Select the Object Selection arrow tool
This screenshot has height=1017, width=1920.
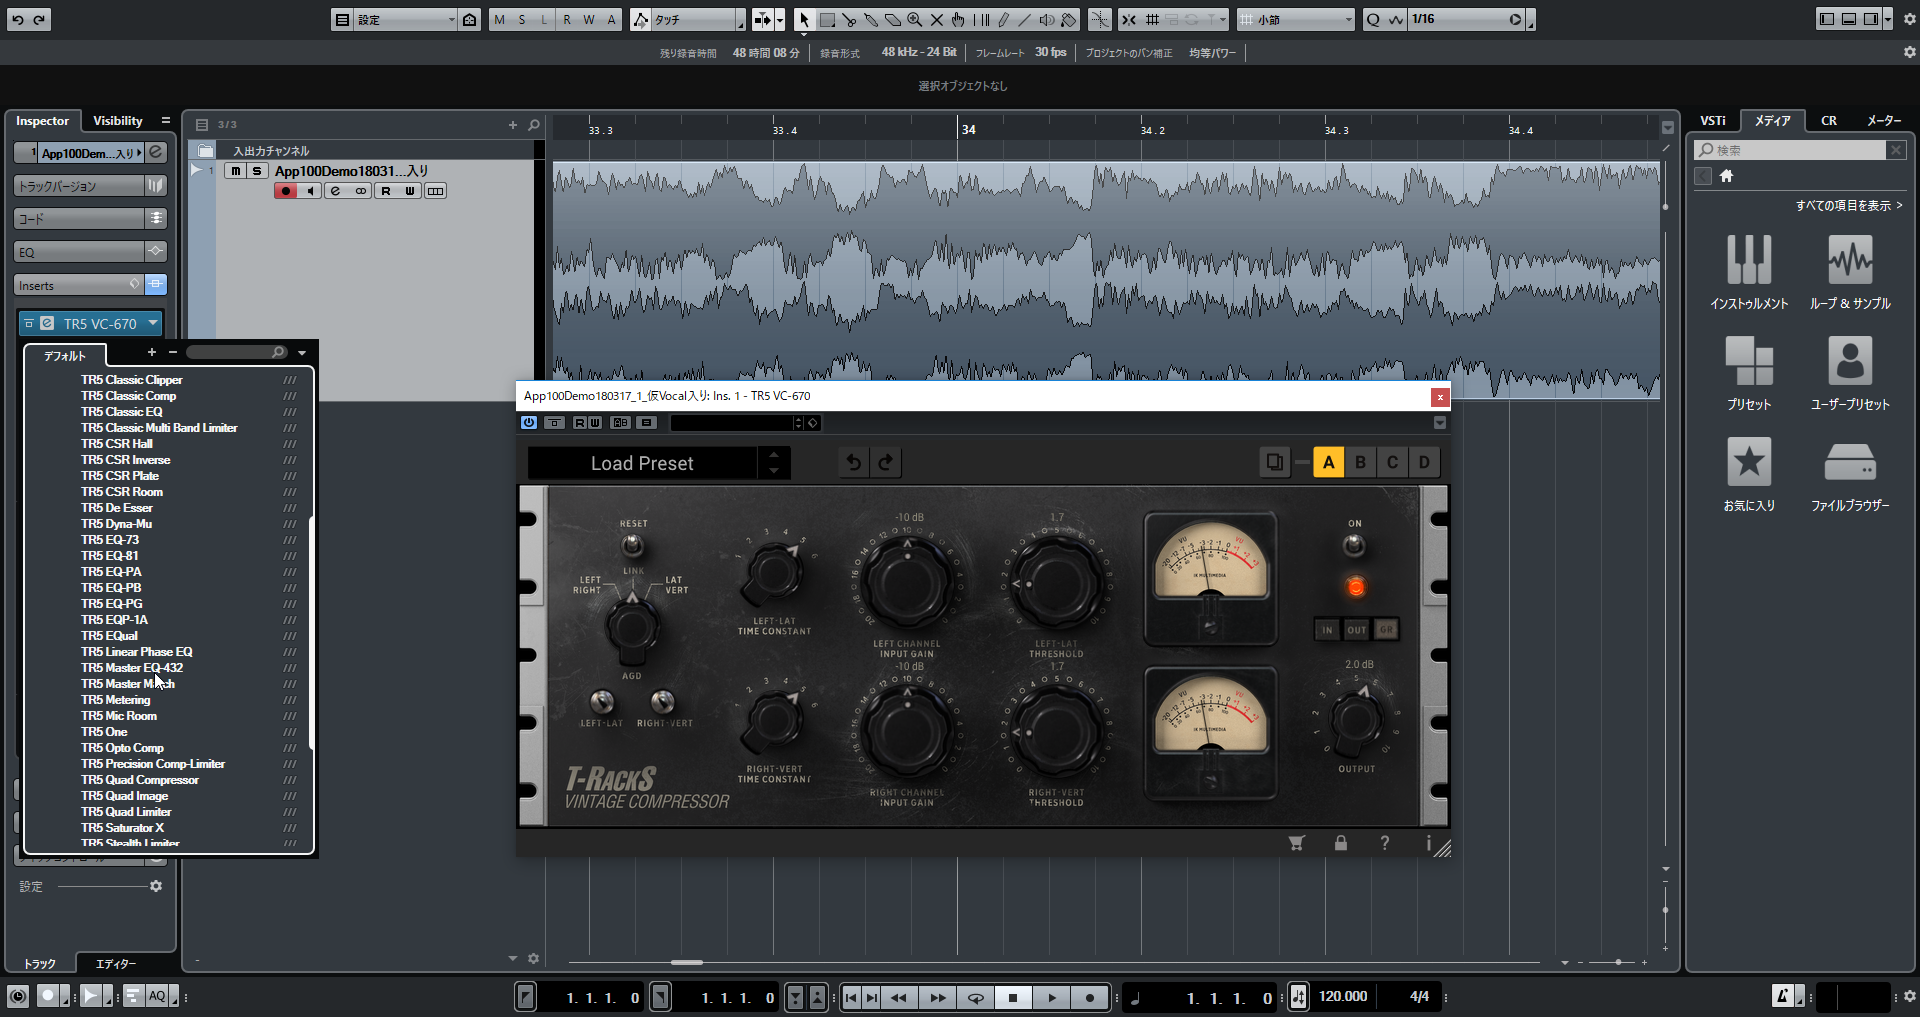pos(804,19)
